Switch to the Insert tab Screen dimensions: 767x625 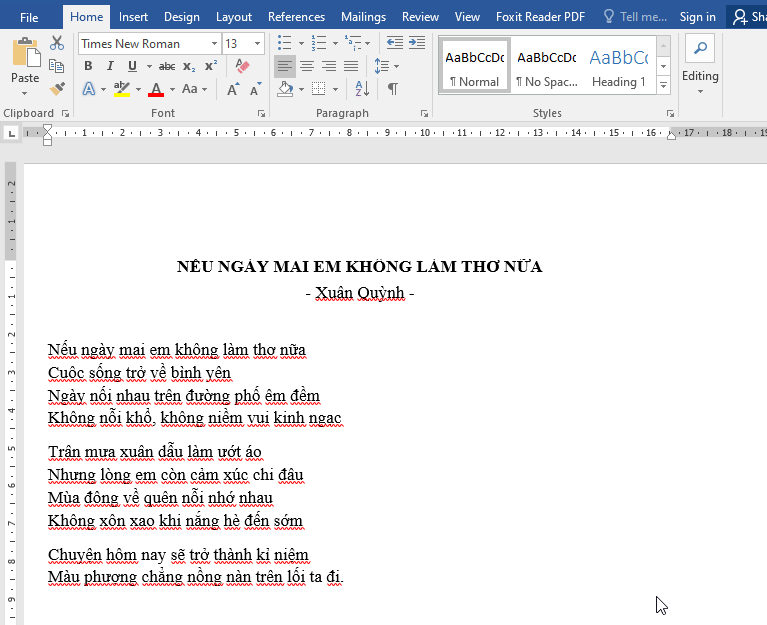coord(133,17)
